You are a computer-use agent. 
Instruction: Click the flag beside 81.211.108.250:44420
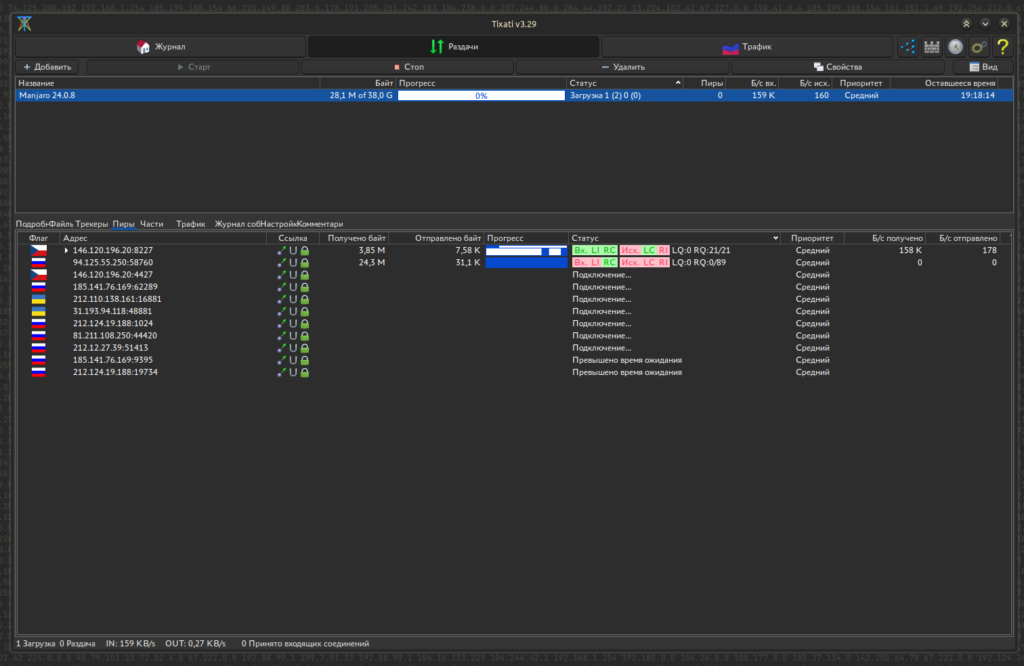pos(39,336)
